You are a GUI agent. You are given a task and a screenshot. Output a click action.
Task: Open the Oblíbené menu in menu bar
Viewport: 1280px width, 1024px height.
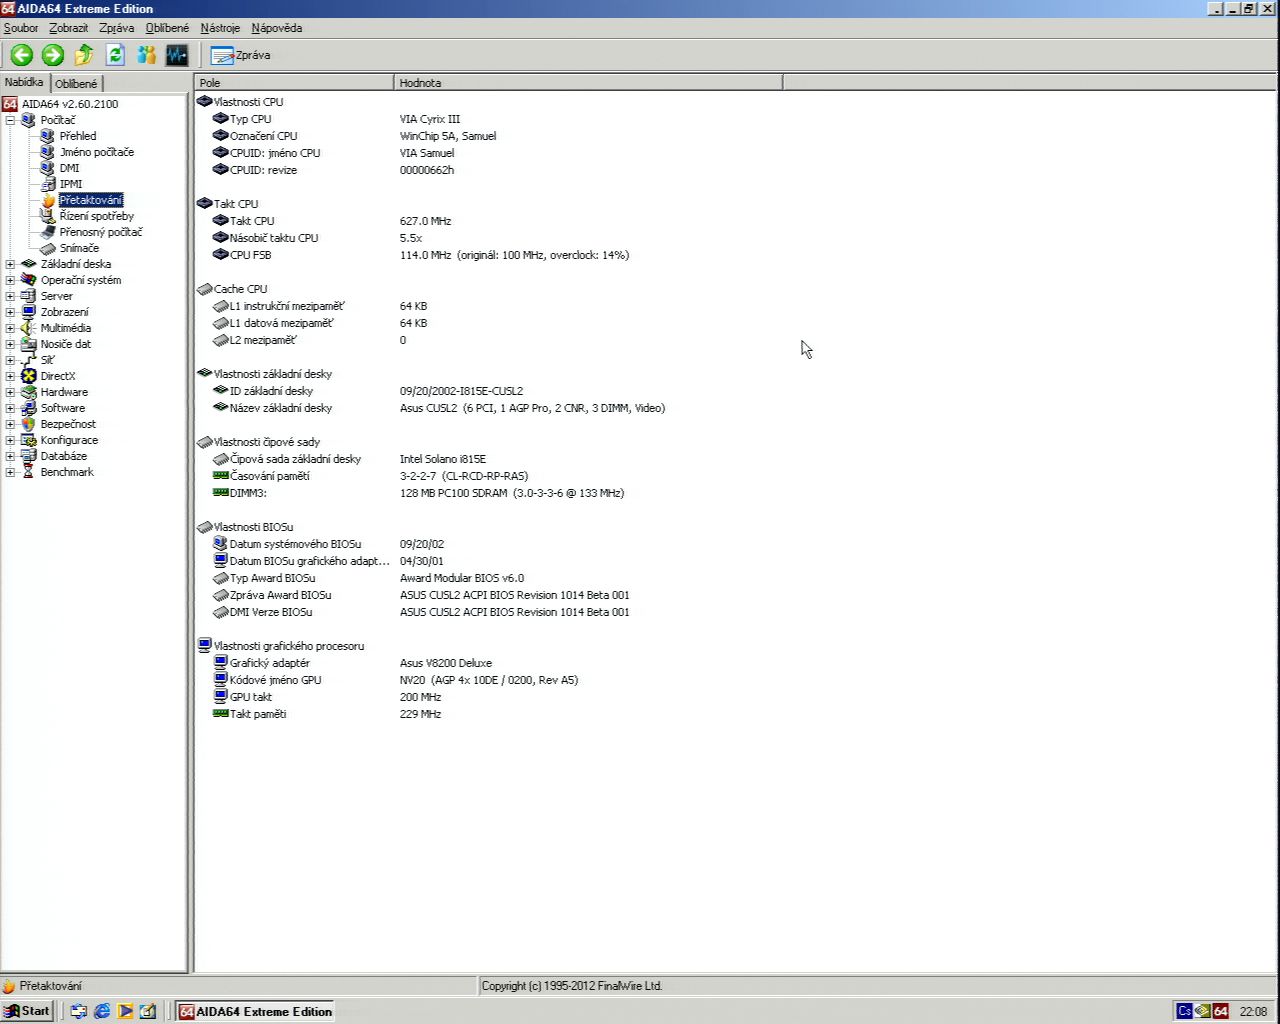tap(167, 28)
